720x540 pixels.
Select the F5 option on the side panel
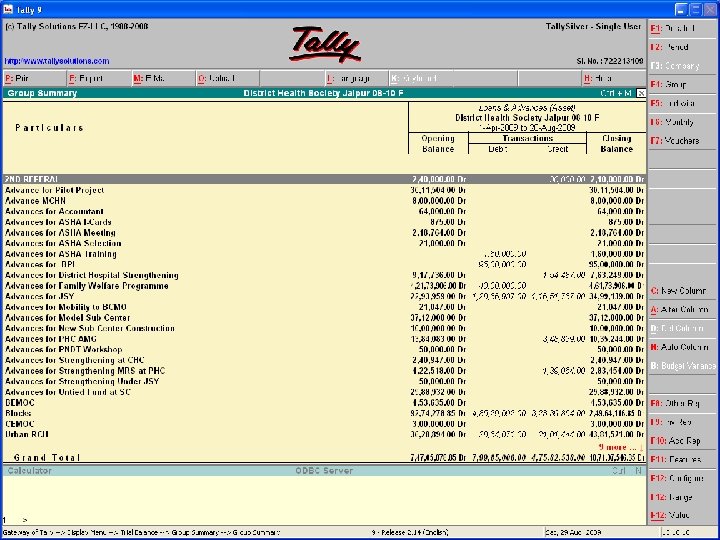pos(682,103)
